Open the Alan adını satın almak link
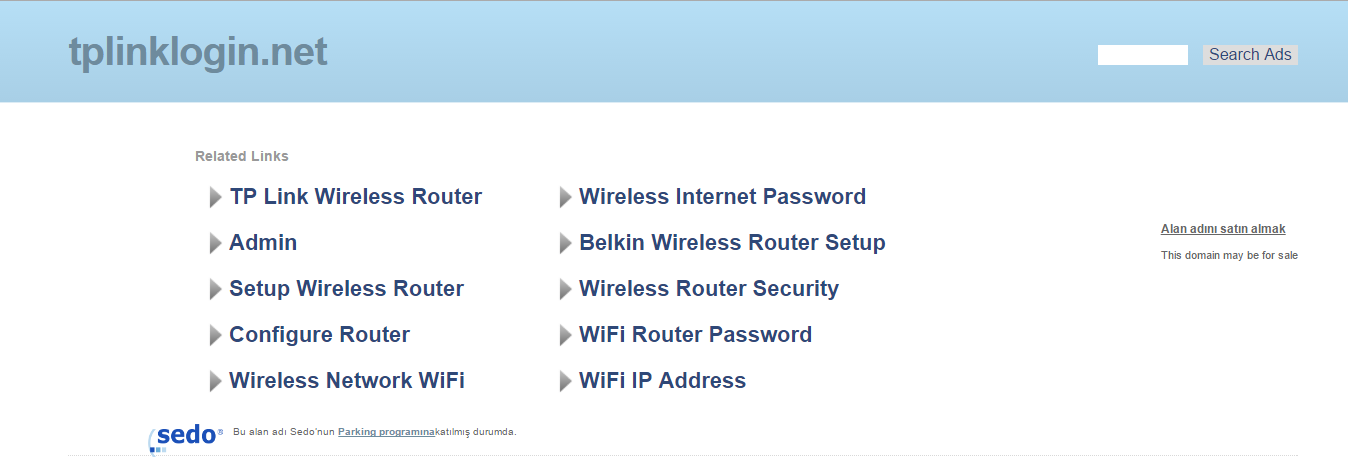 (1223, 229)
